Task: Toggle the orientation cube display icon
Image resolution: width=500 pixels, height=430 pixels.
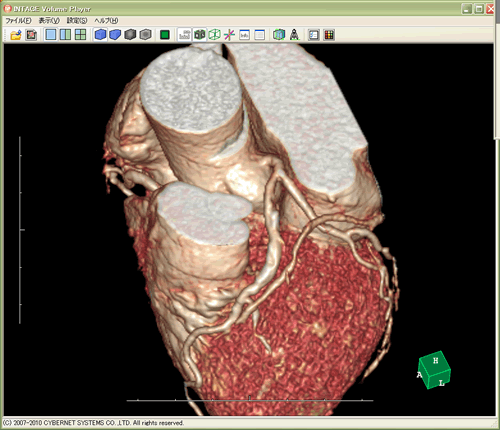Action: point(200,35)
